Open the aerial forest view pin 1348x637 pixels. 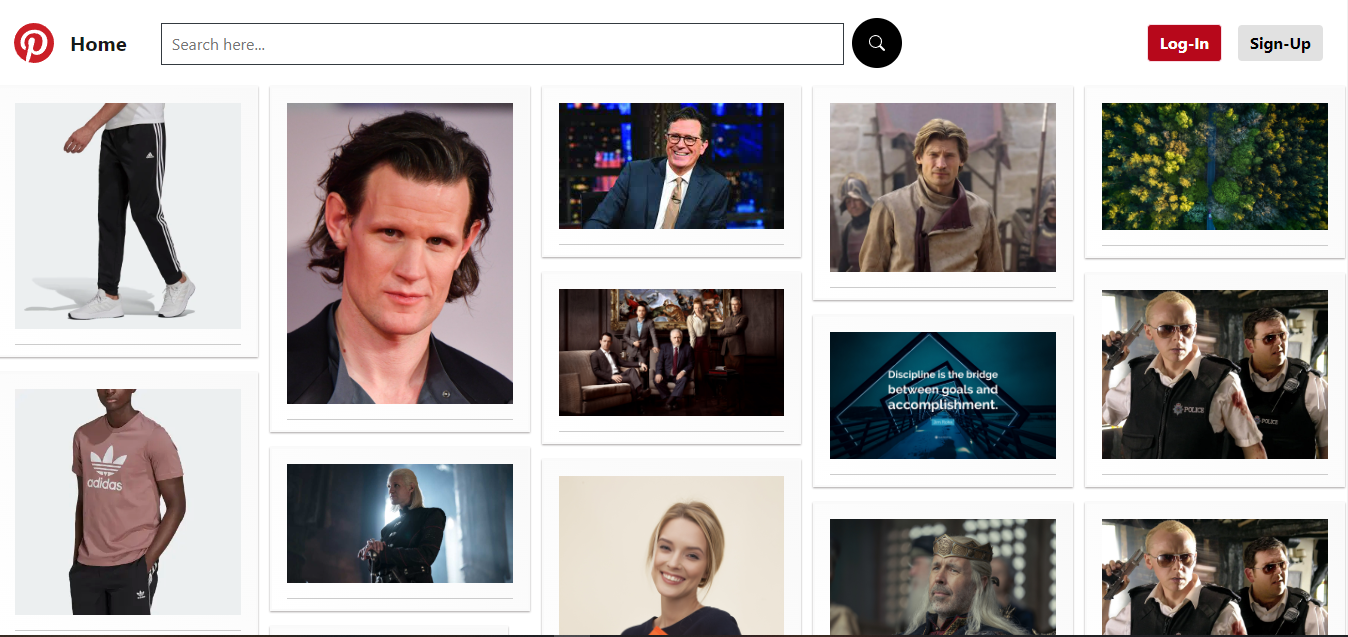[x=1215, y=166]
